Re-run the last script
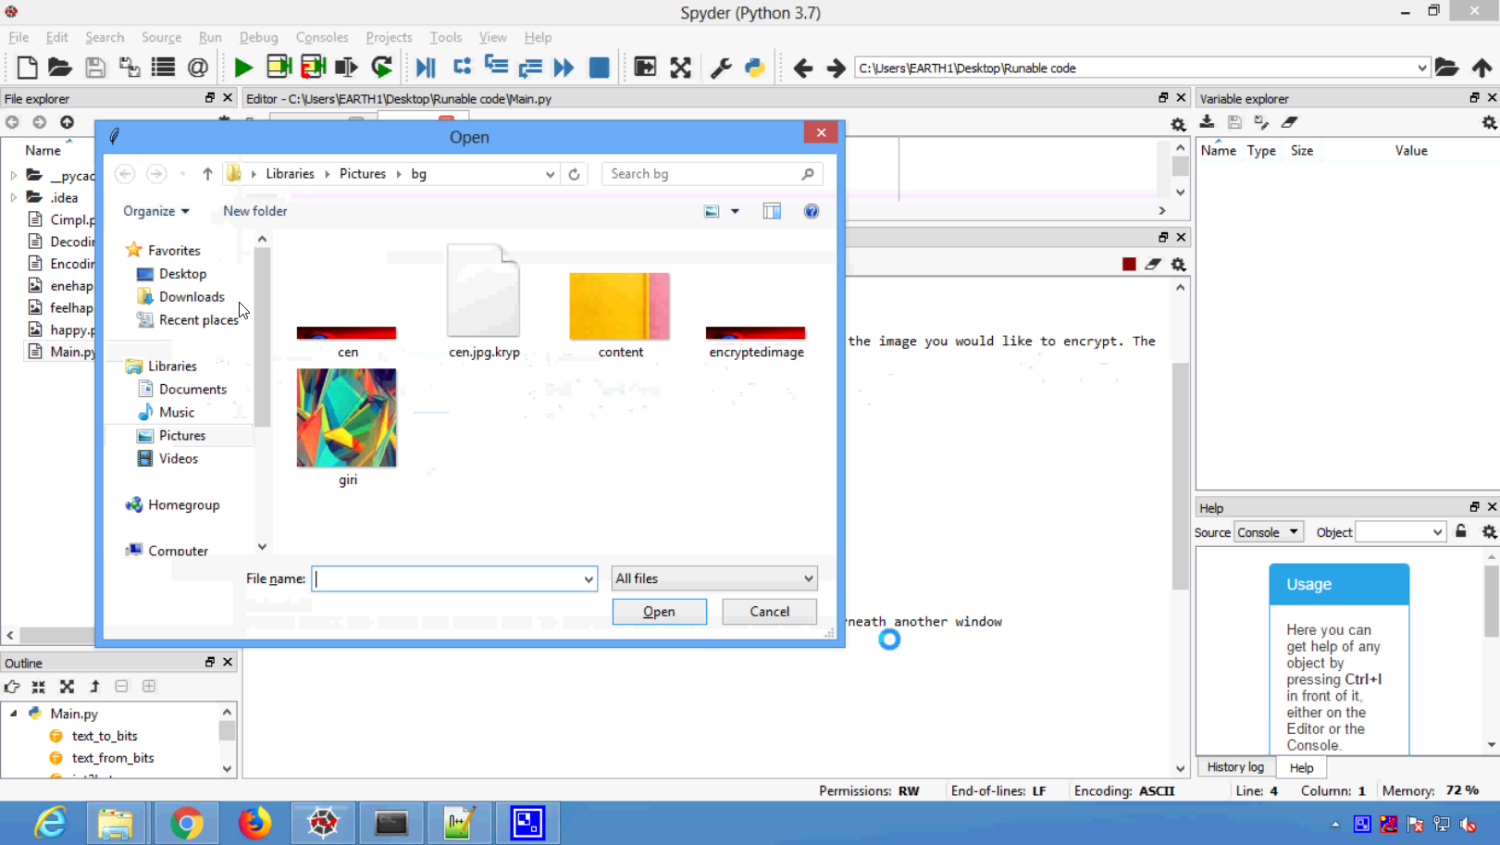The height and width of the screenshot is (845, 1500). [382, 67]
